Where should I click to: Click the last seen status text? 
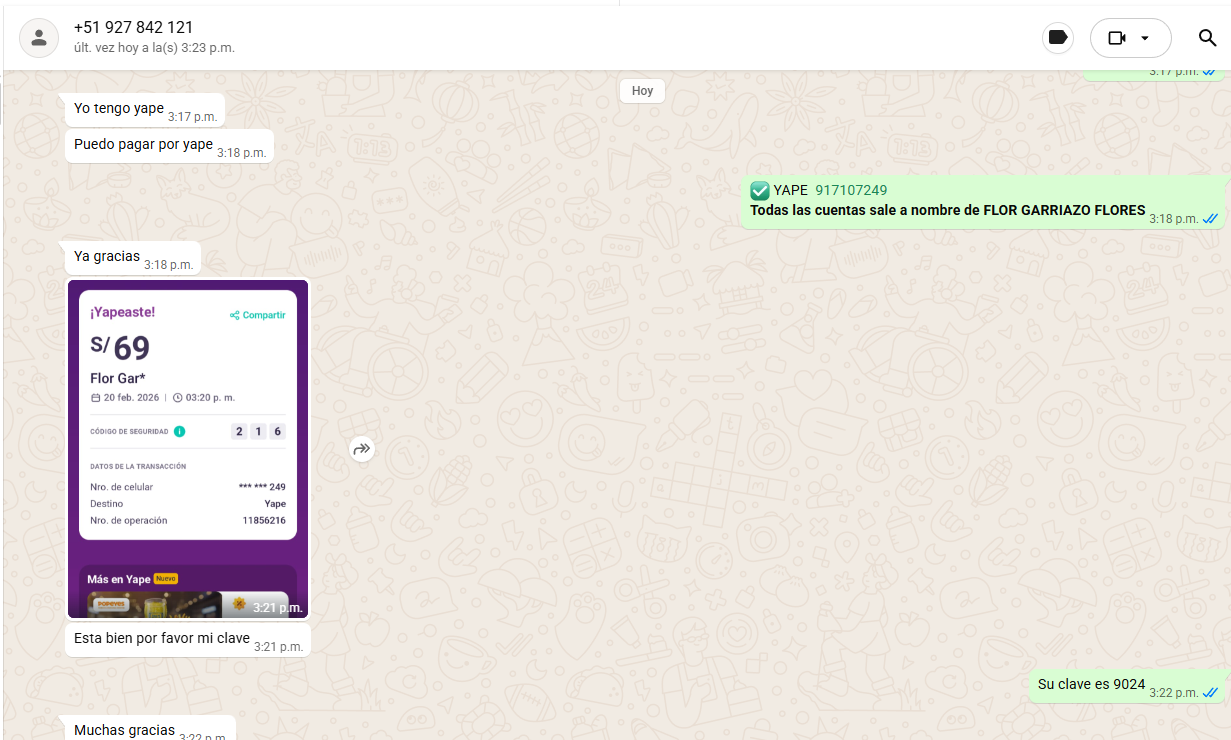click(x=154, y=48)
